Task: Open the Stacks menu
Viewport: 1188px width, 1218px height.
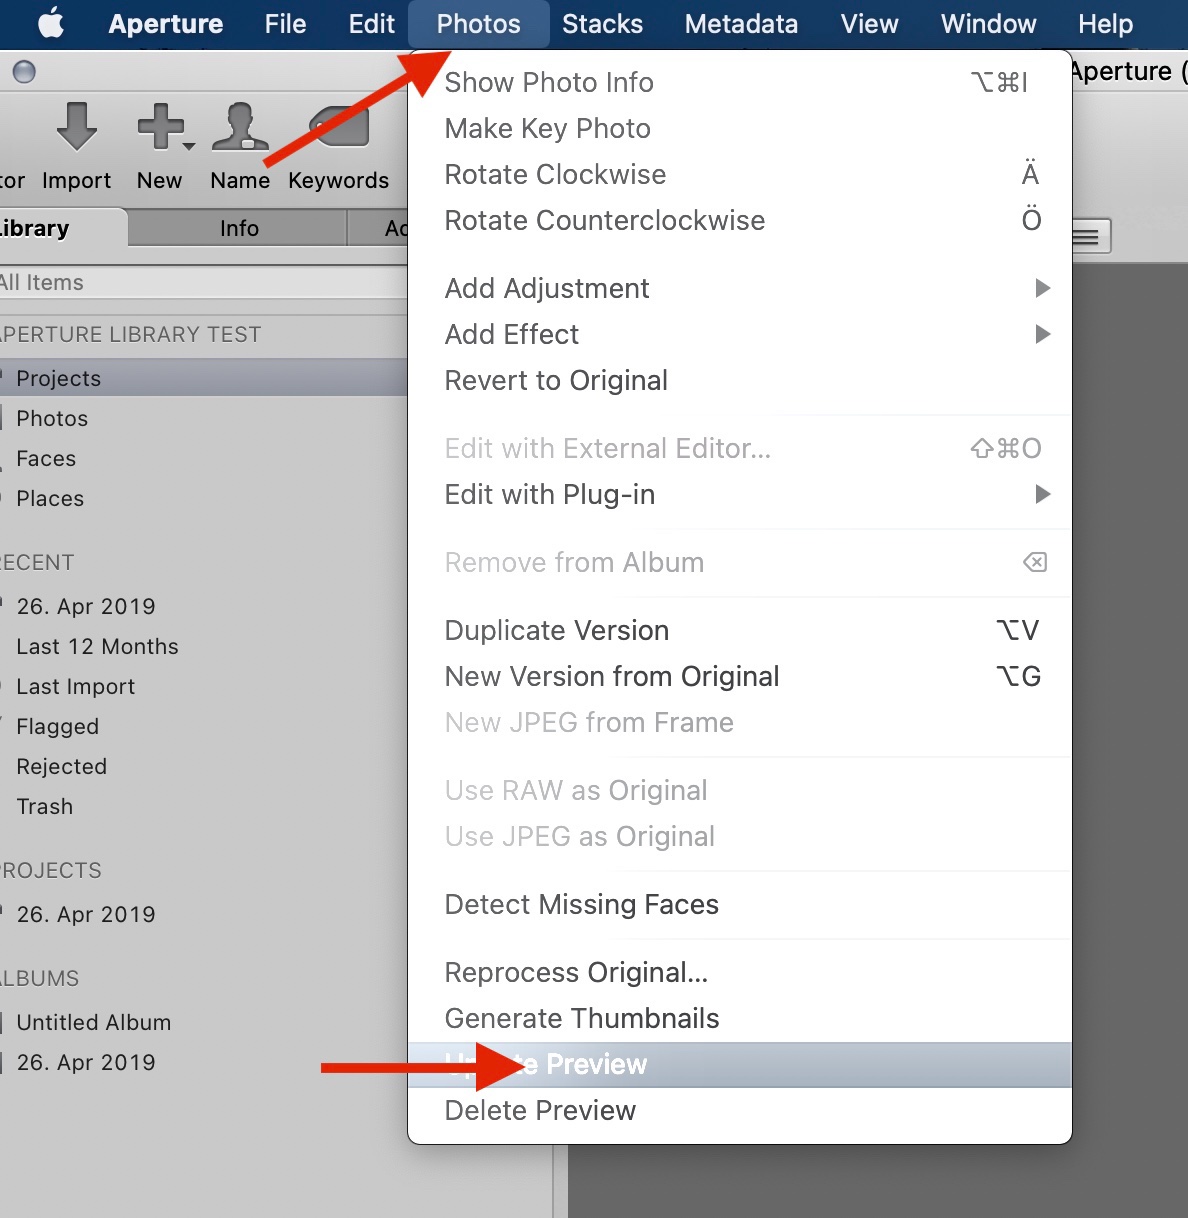Action: click(x=602, y=24)
